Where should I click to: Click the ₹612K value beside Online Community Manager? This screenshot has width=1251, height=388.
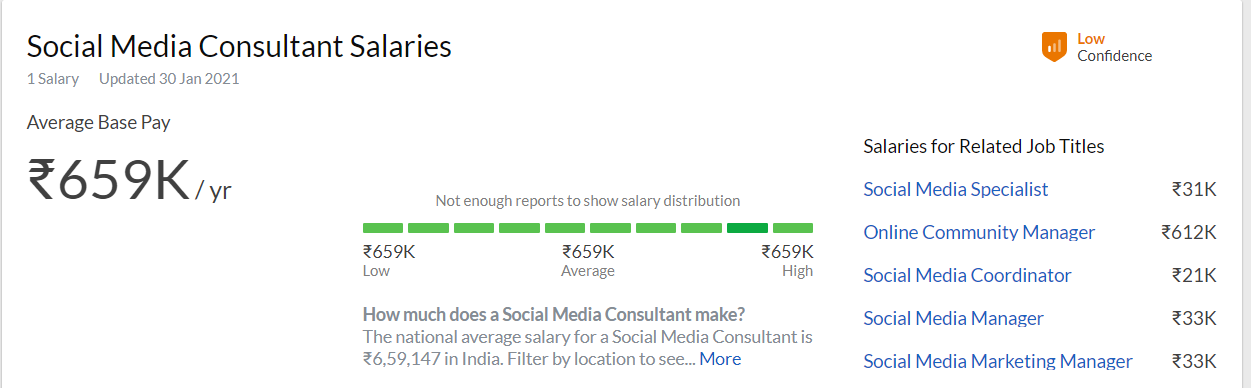[1189, 232]
